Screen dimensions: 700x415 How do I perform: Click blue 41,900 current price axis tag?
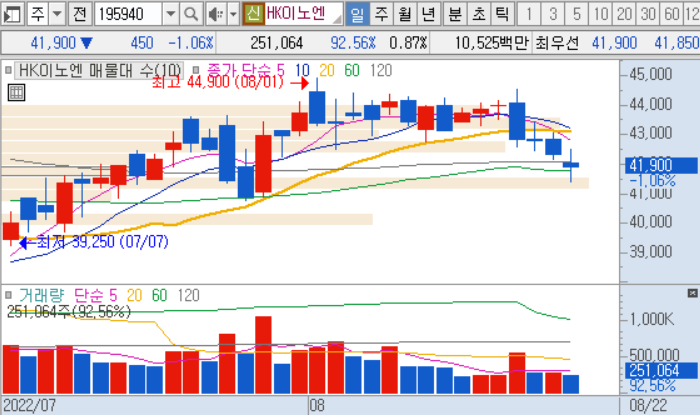tap(661, 166)
